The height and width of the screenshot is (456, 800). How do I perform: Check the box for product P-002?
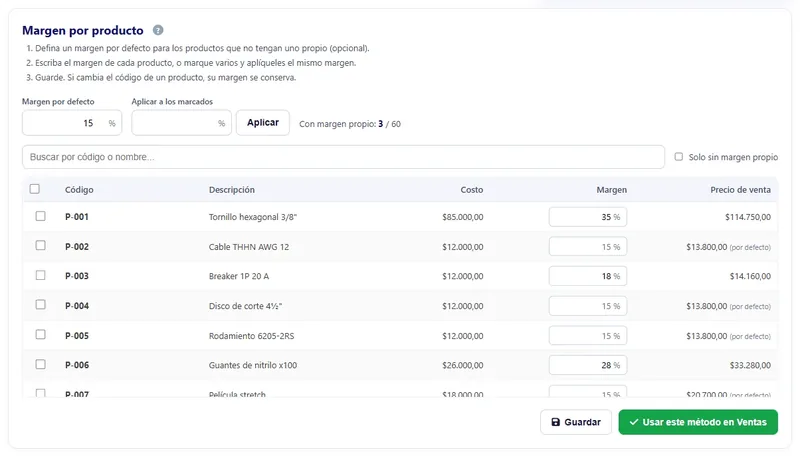[x=40, y=246]
